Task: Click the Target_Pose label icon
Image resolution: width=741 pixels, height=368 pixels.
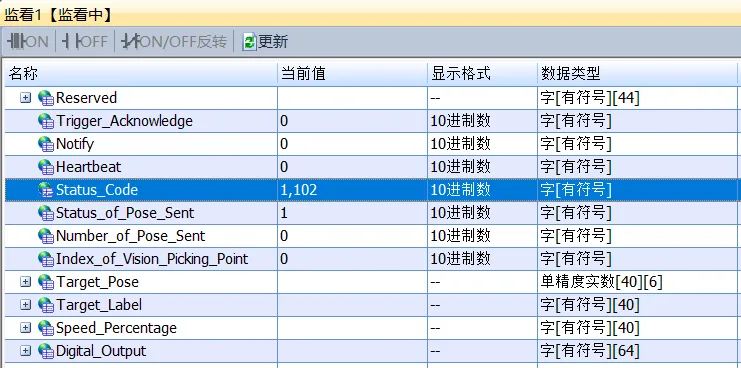Action: point(46,282)
